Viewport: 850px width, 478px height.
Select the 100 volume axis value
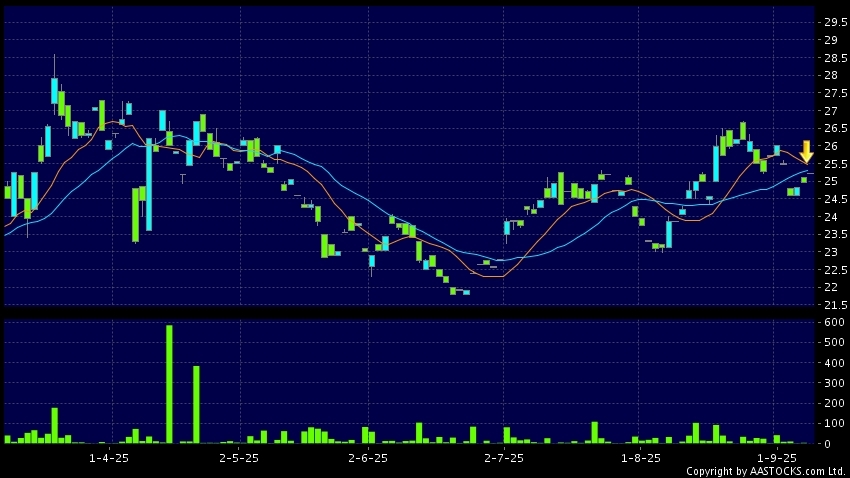click(x=834, y=423)
